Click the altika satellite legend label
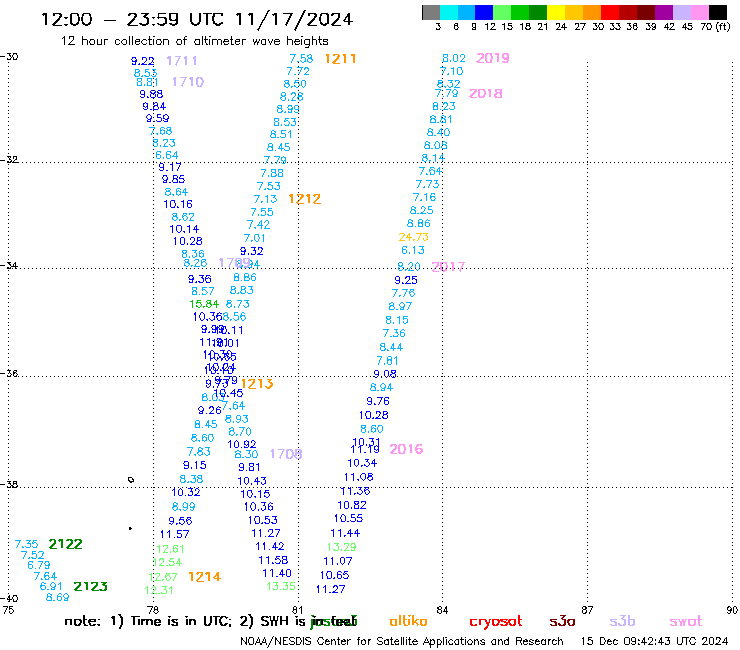This screenshot has width=740, height=650. [408, 621]
